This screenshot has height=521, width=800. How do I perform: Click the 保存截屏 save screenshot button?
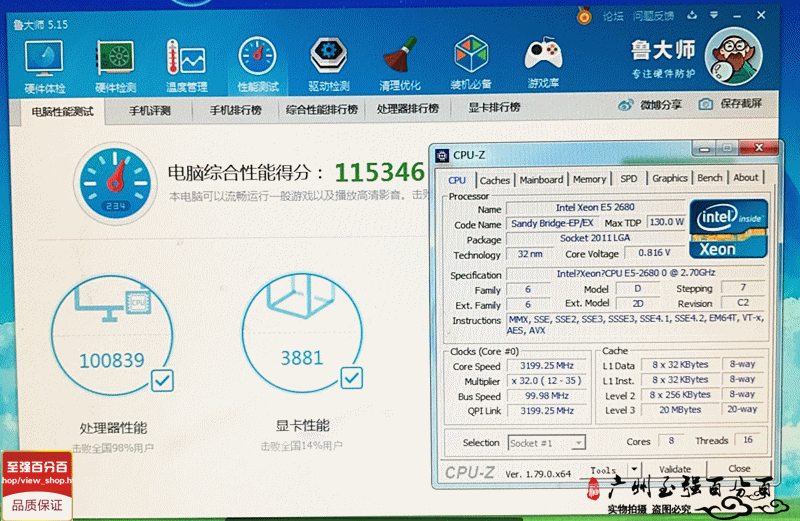click(730, 104)
